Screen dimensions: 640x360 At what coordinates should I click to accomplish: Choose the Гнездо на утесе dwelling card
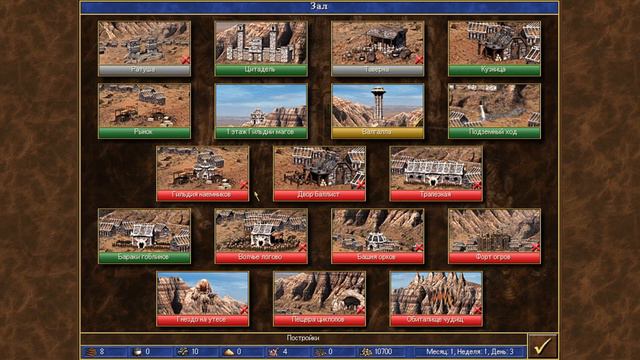tap(202, 299)
